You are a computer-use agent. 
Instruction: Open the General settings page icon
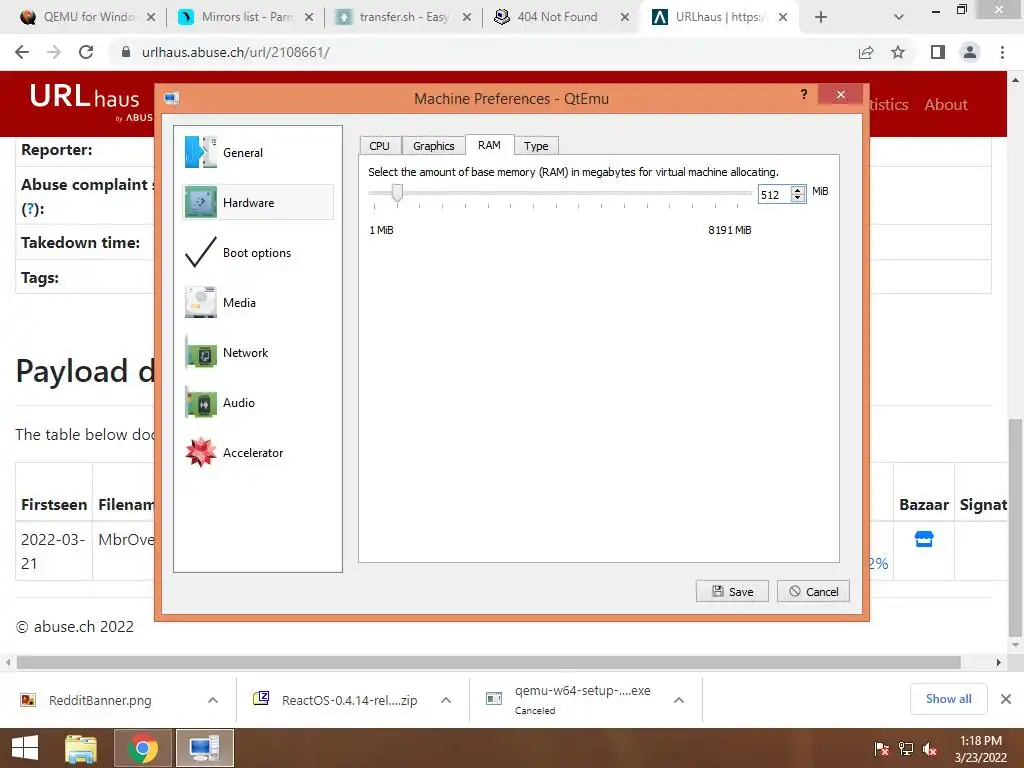tap(200, 152)
